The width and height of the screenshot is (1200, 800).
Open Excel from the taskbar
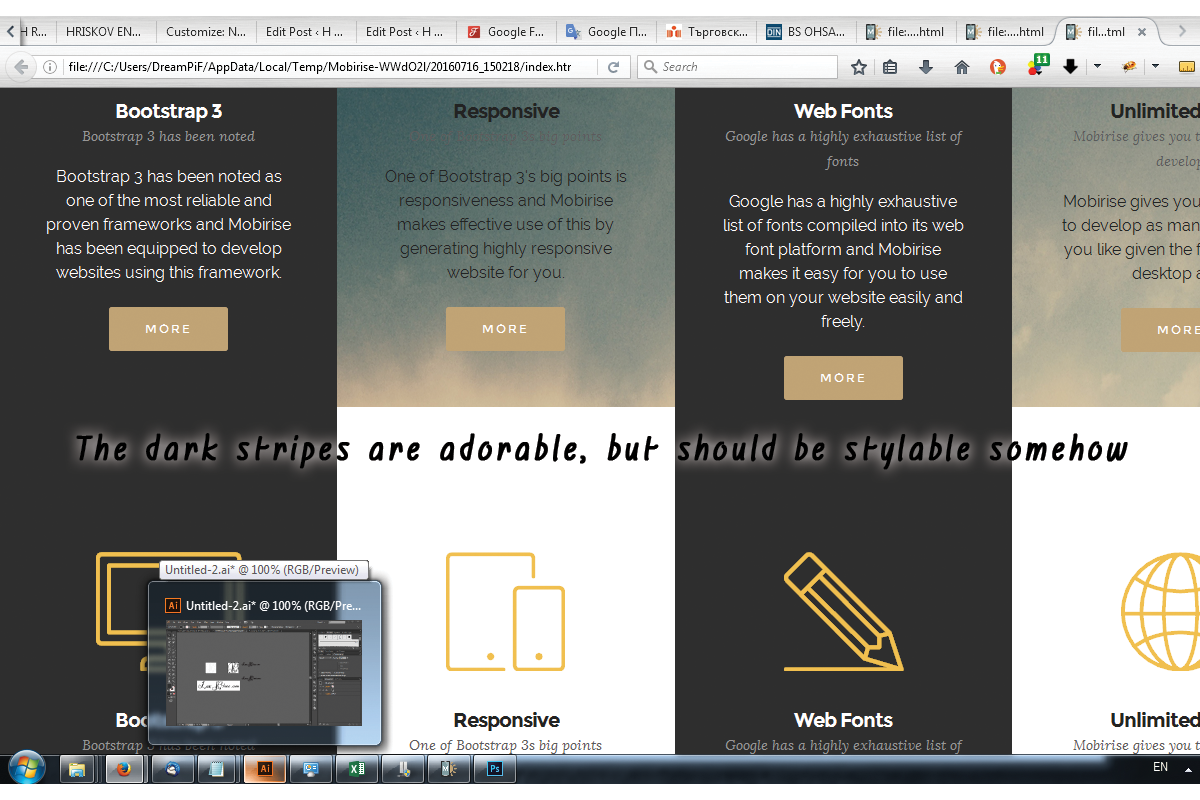[x=354, y=769]
